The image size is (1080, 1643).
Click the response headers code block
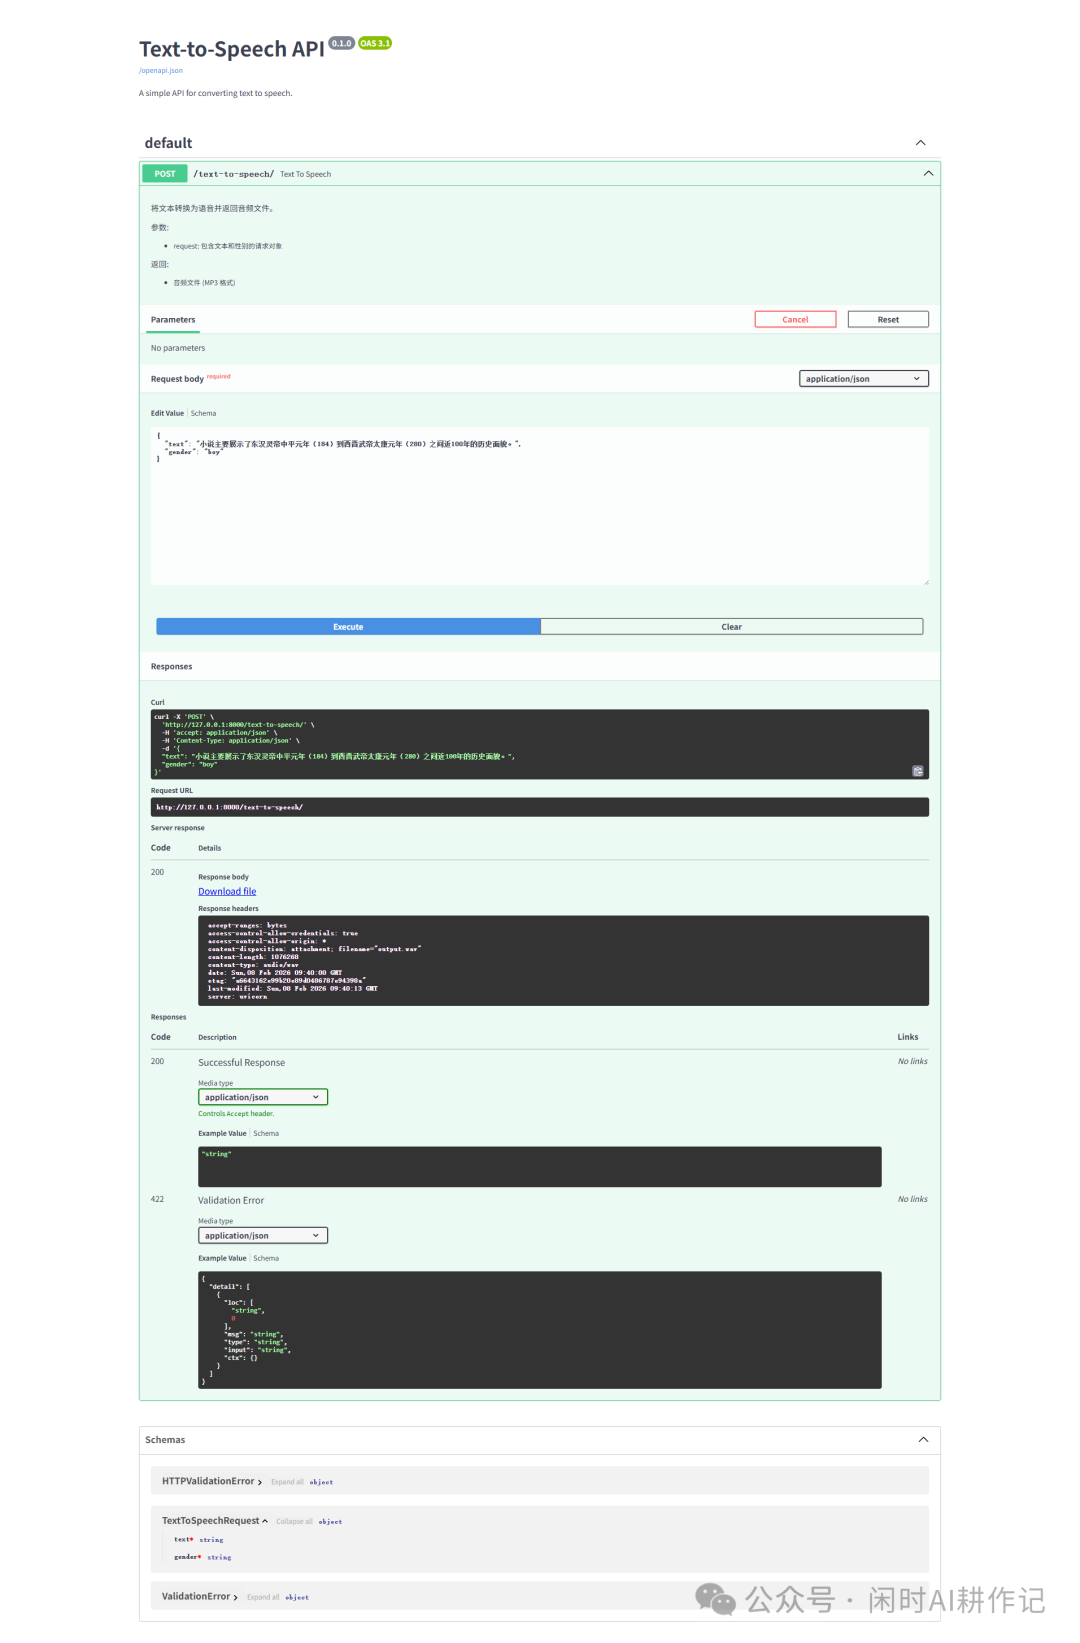[563, 961]
